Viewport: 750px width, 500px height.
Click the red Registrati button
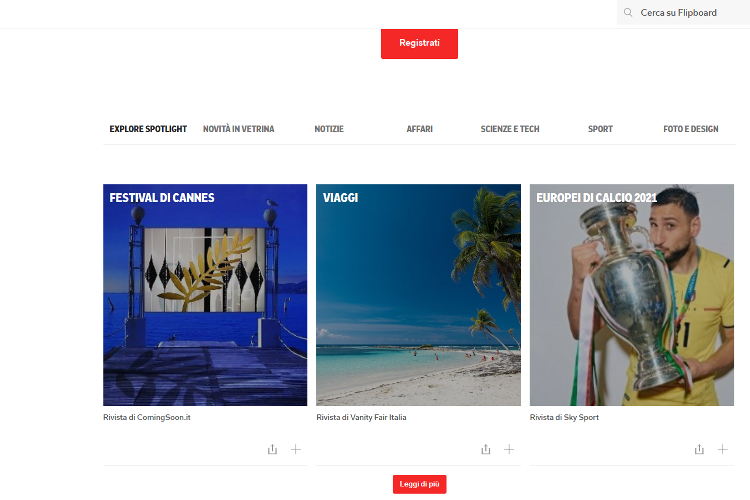[419, 43]
